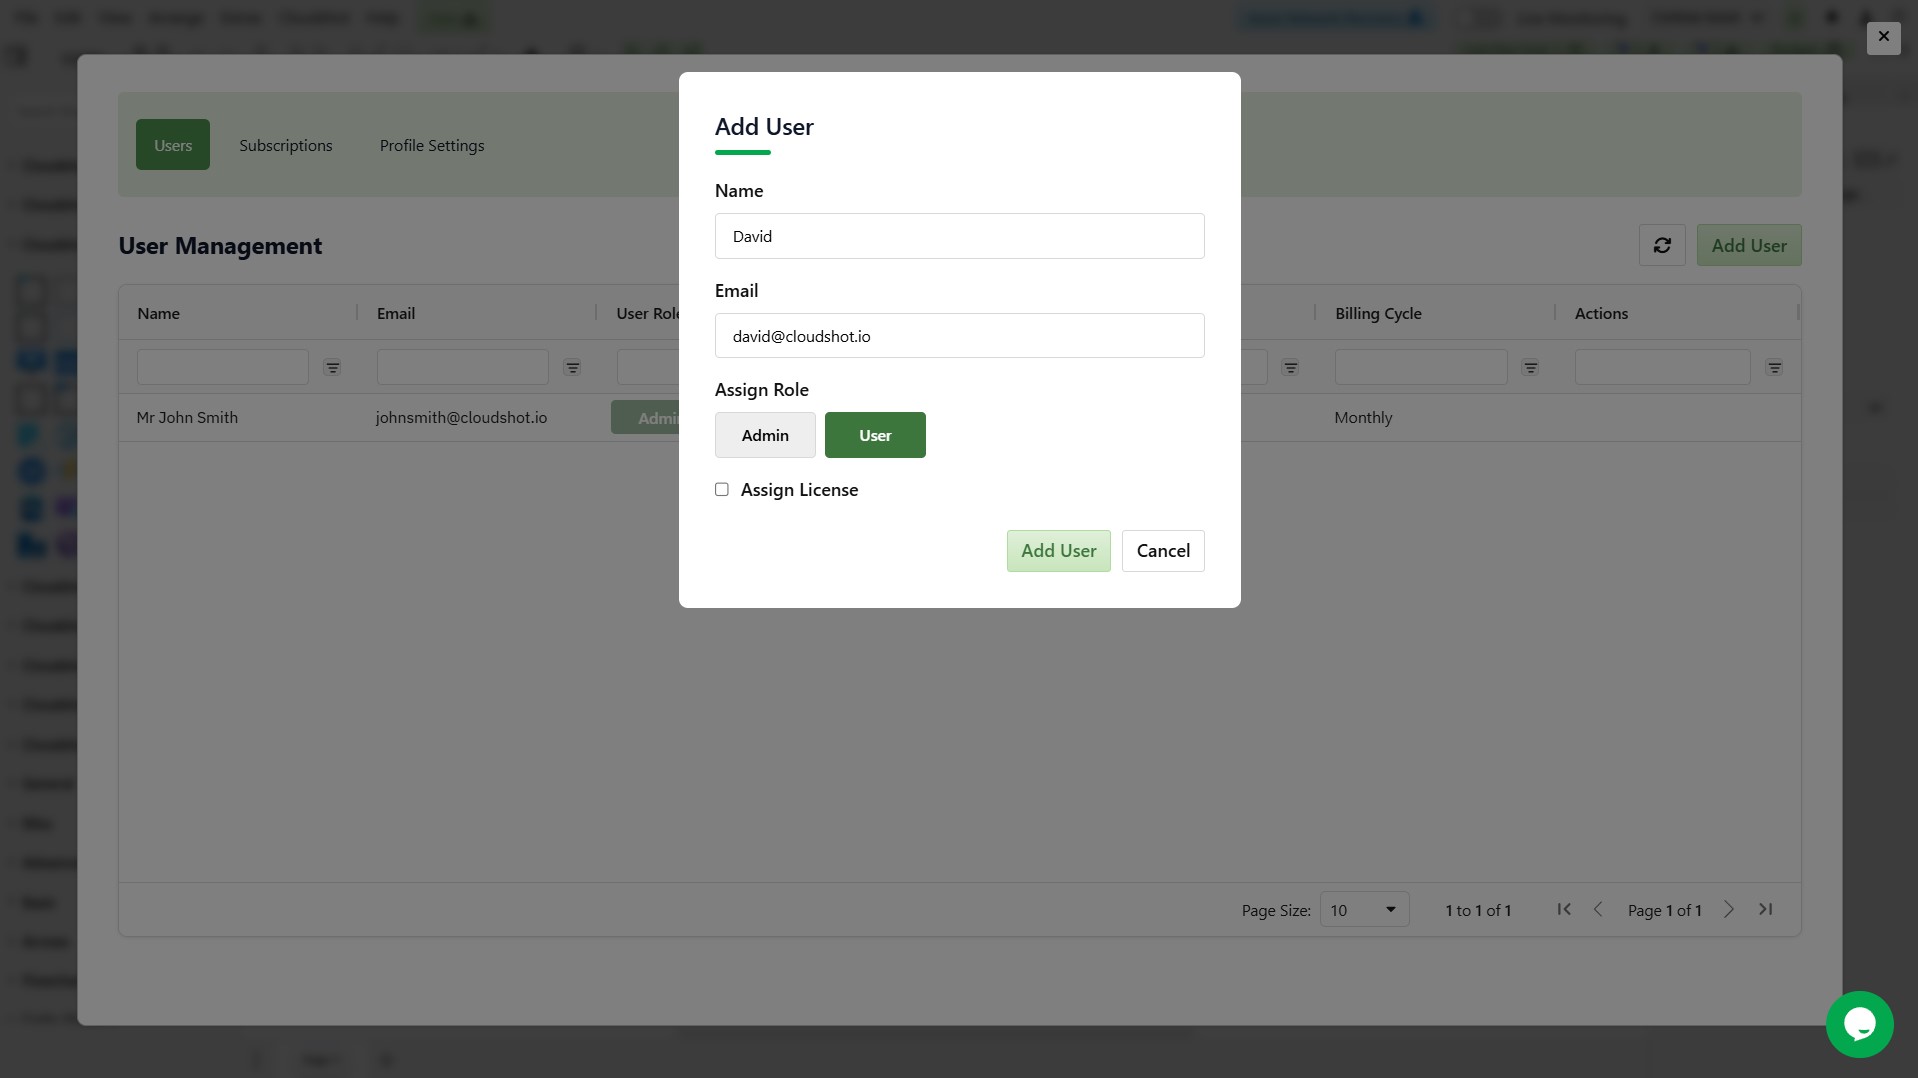Click the Actions column filter box
This screenshot has height=1078, width=1918.
pos(1662,367)
